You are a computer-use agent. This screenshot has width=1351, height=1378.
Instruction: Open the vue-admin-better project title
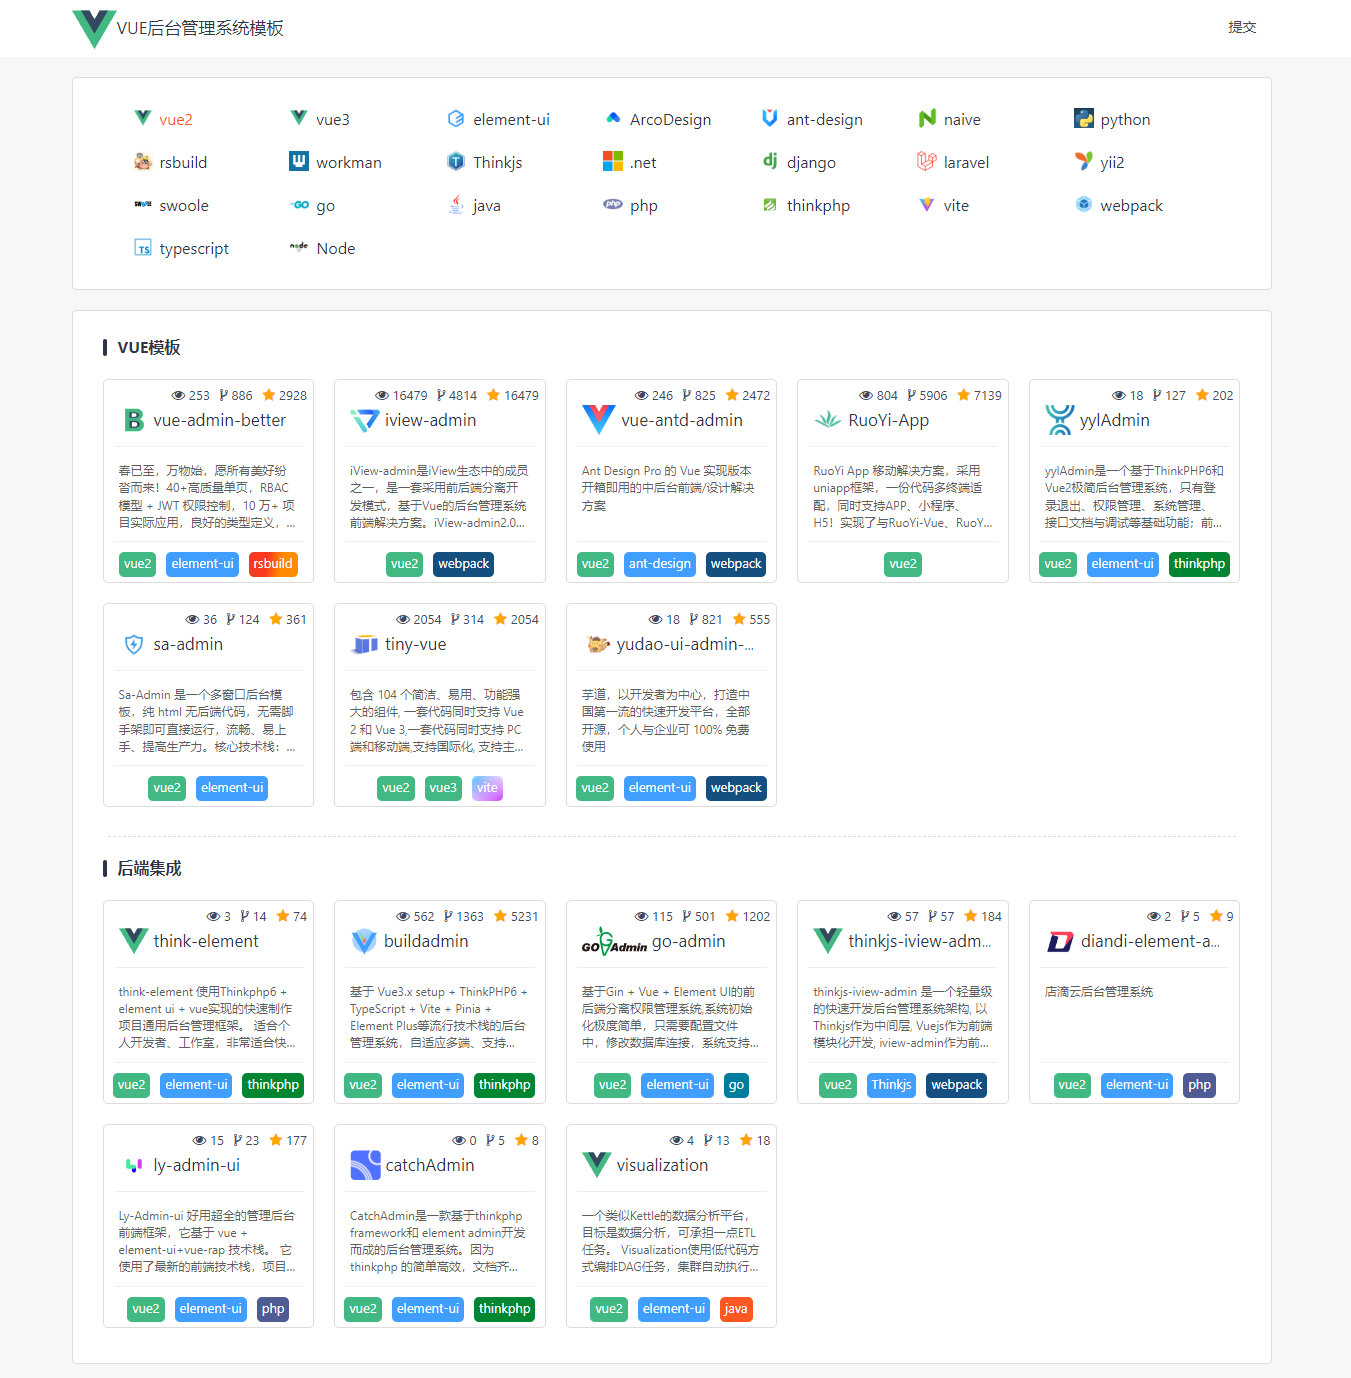[220, 420]
